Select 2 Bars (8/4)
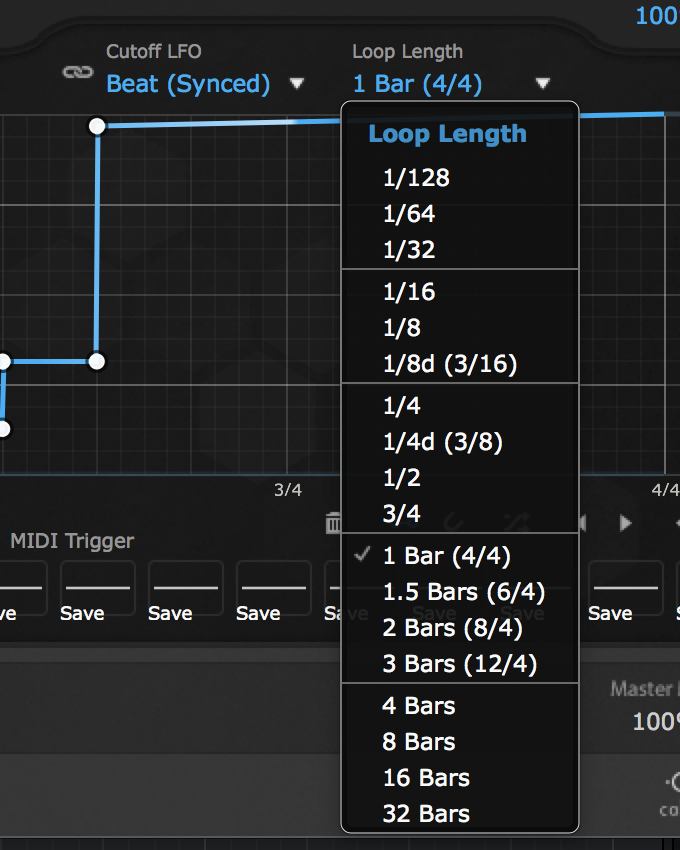 460,628
